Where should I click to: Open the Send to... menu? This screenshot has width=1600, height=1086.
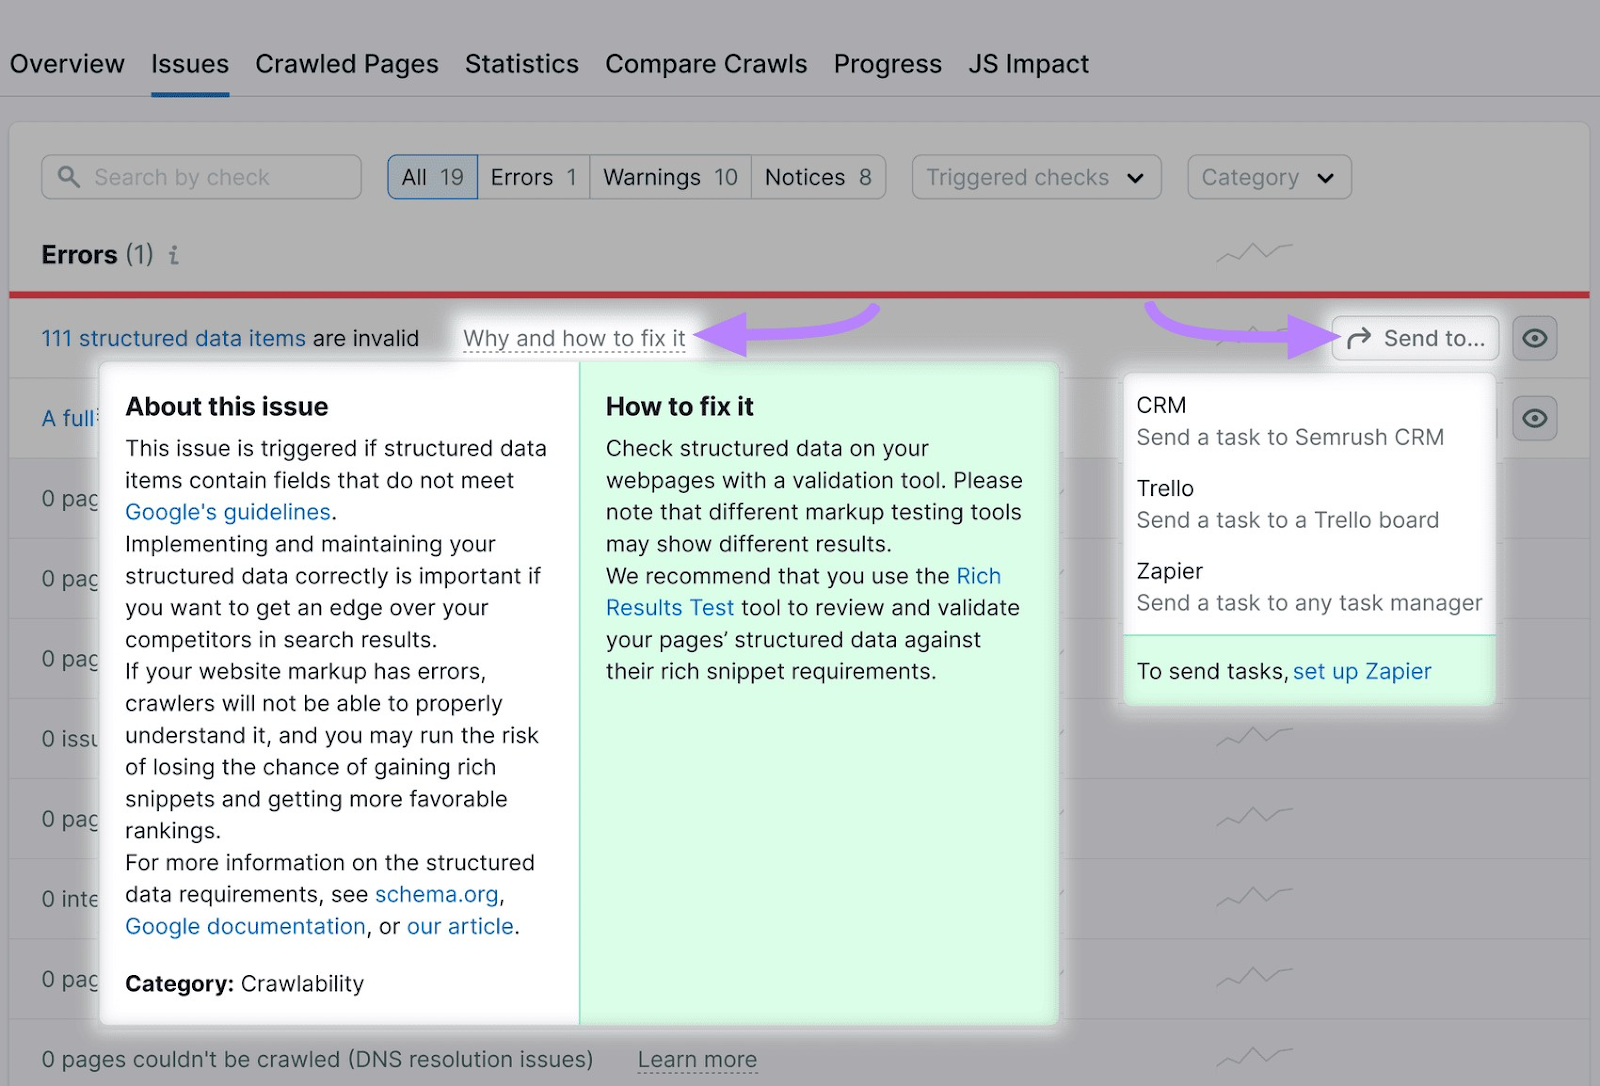(1415, 338)
